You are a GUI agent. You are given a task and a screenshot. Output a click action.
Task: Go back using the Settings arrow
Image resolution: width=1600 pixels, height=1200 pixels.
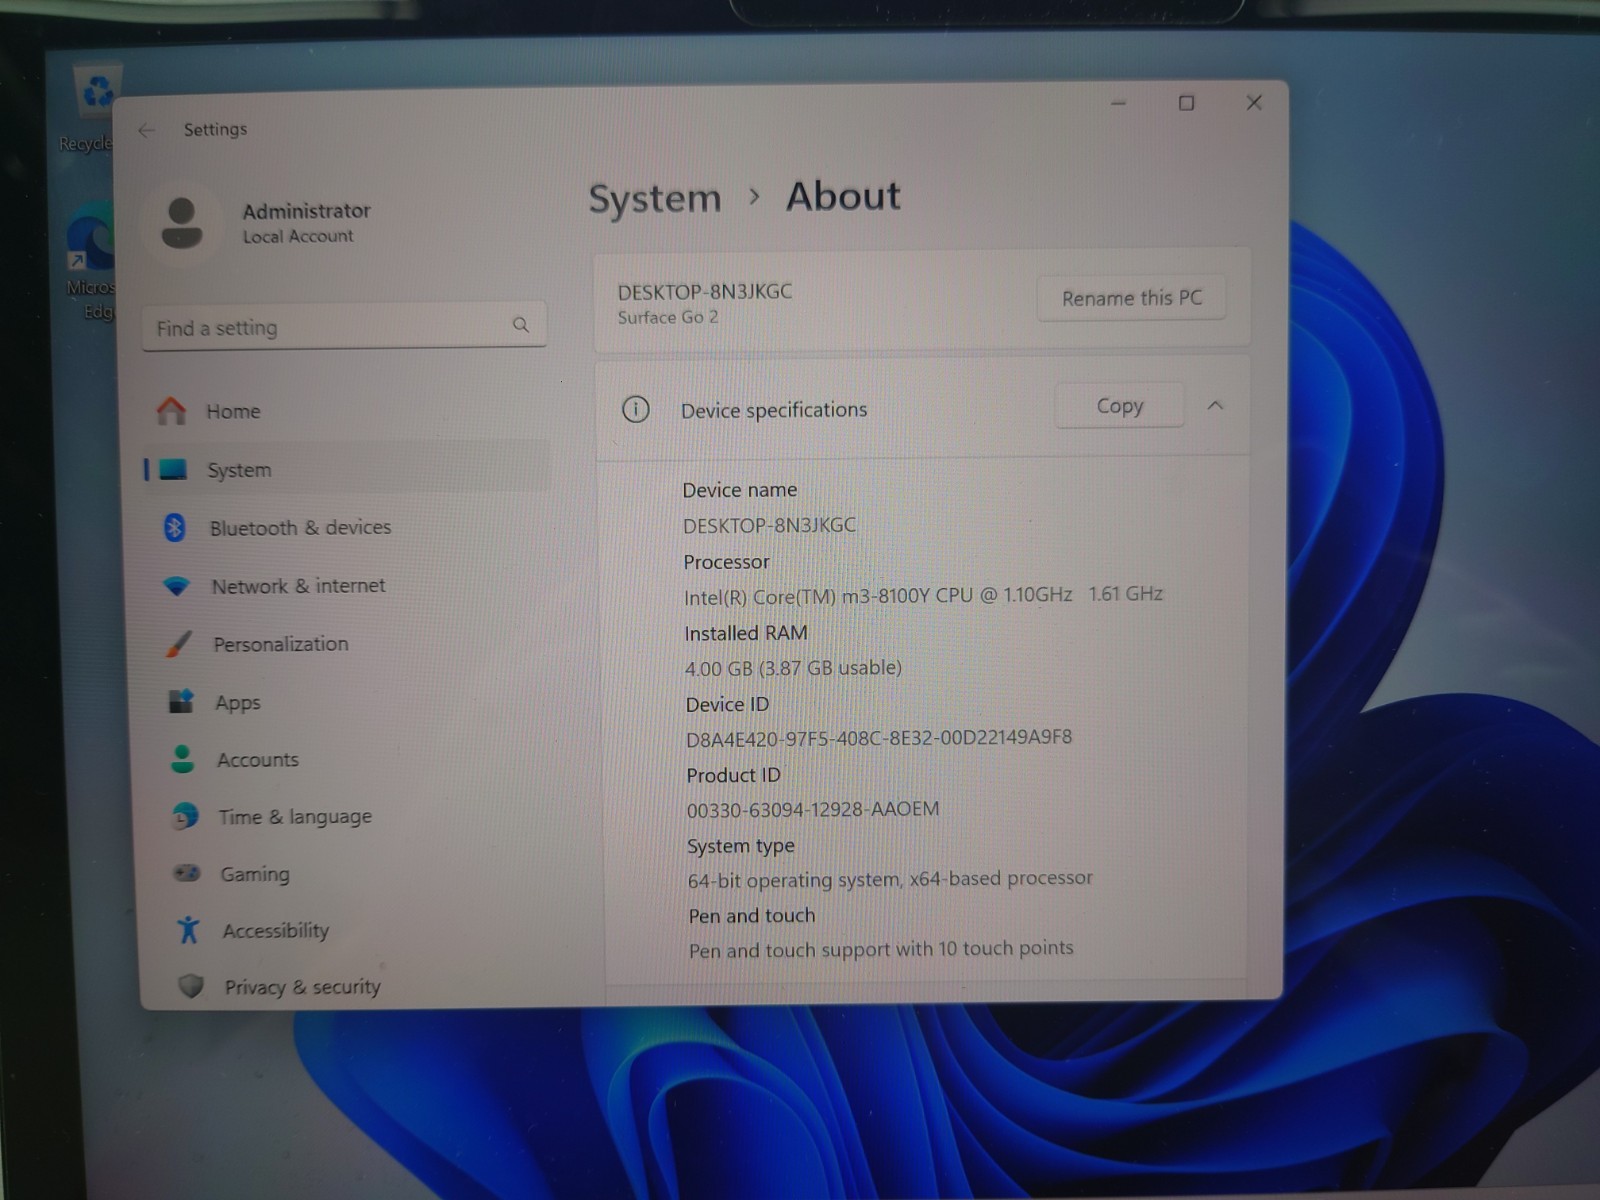pyautogui.click(x=147, y=130)
